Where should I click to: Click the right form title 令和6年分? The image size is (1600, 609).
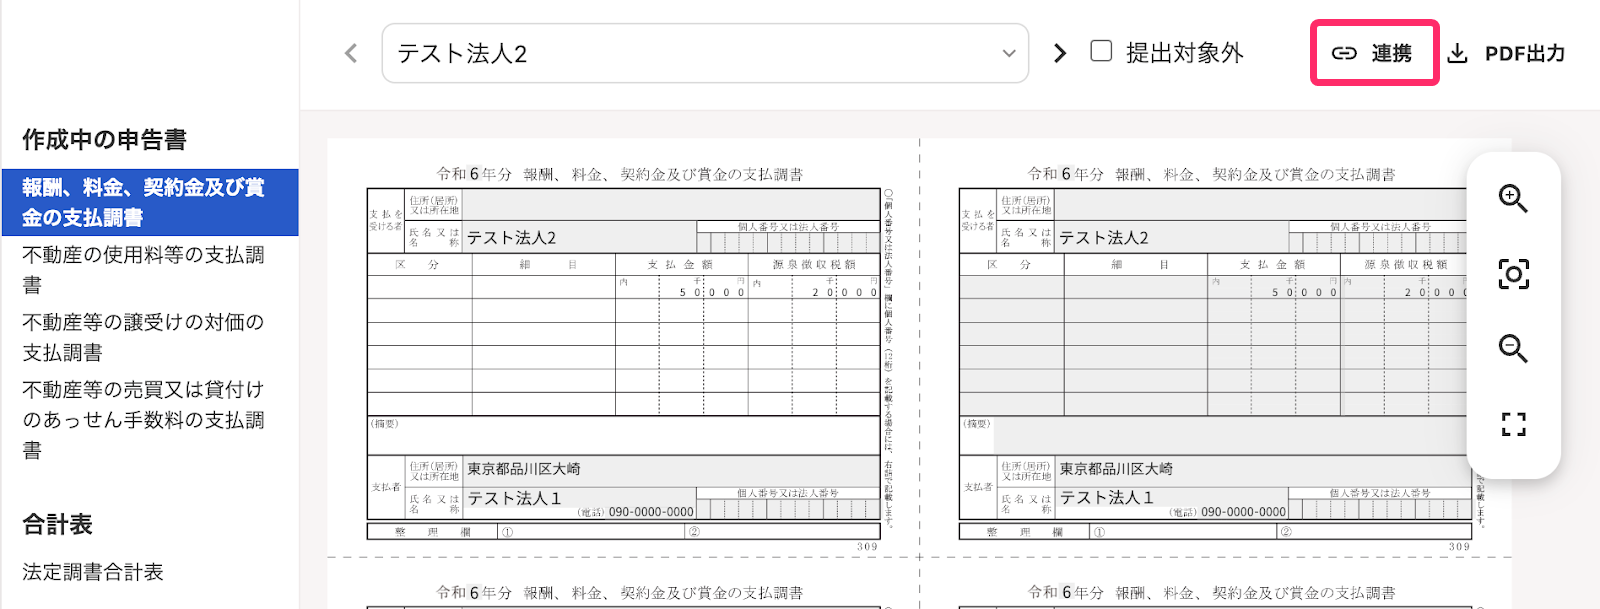pyautogui.click(x=1066, y=174)
